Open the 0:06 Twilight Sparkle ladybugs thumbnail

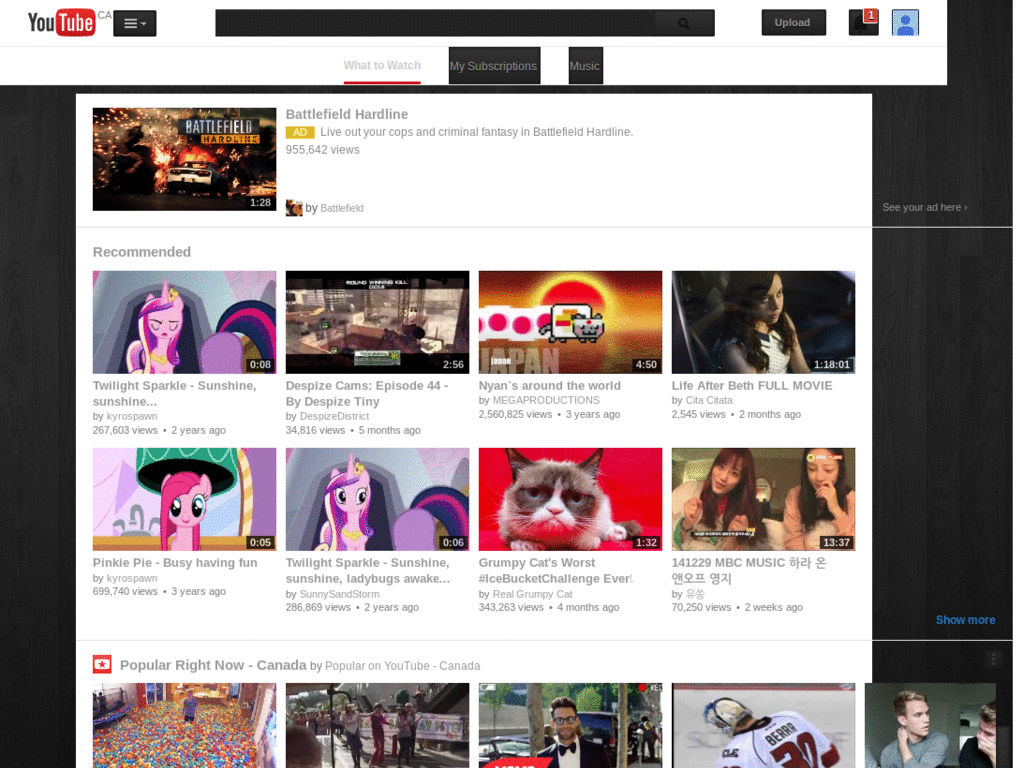(377, 499)
